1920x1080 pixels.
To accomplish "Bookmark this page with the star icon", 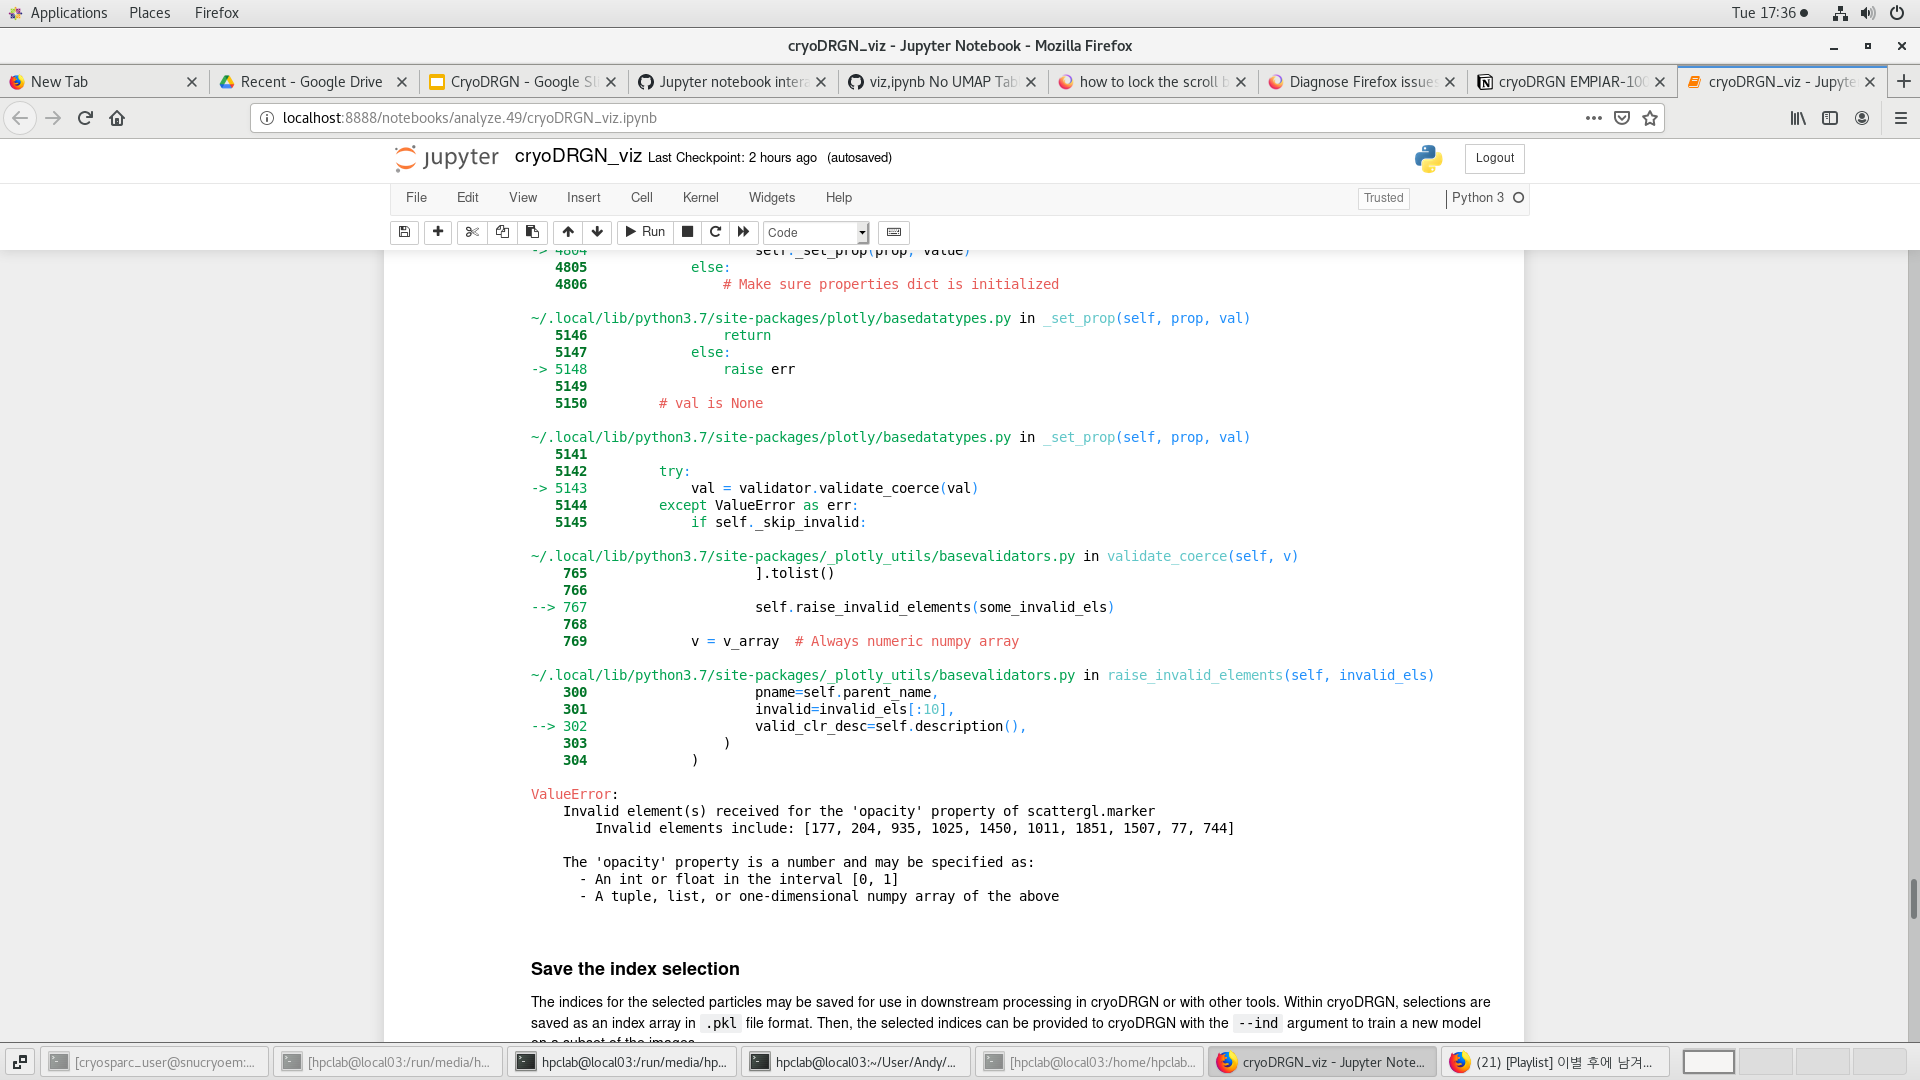I will coord(1652,118).
